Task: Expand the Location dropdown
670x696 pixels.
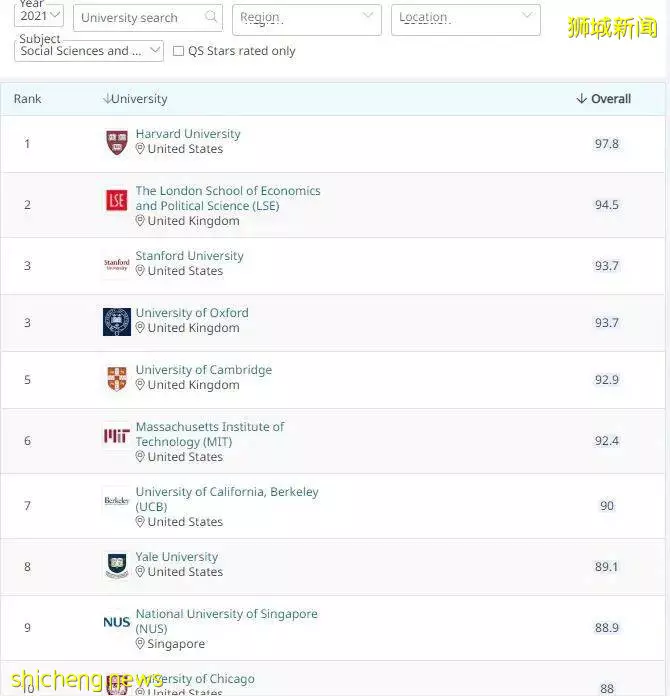Action: tap(465, 19)
